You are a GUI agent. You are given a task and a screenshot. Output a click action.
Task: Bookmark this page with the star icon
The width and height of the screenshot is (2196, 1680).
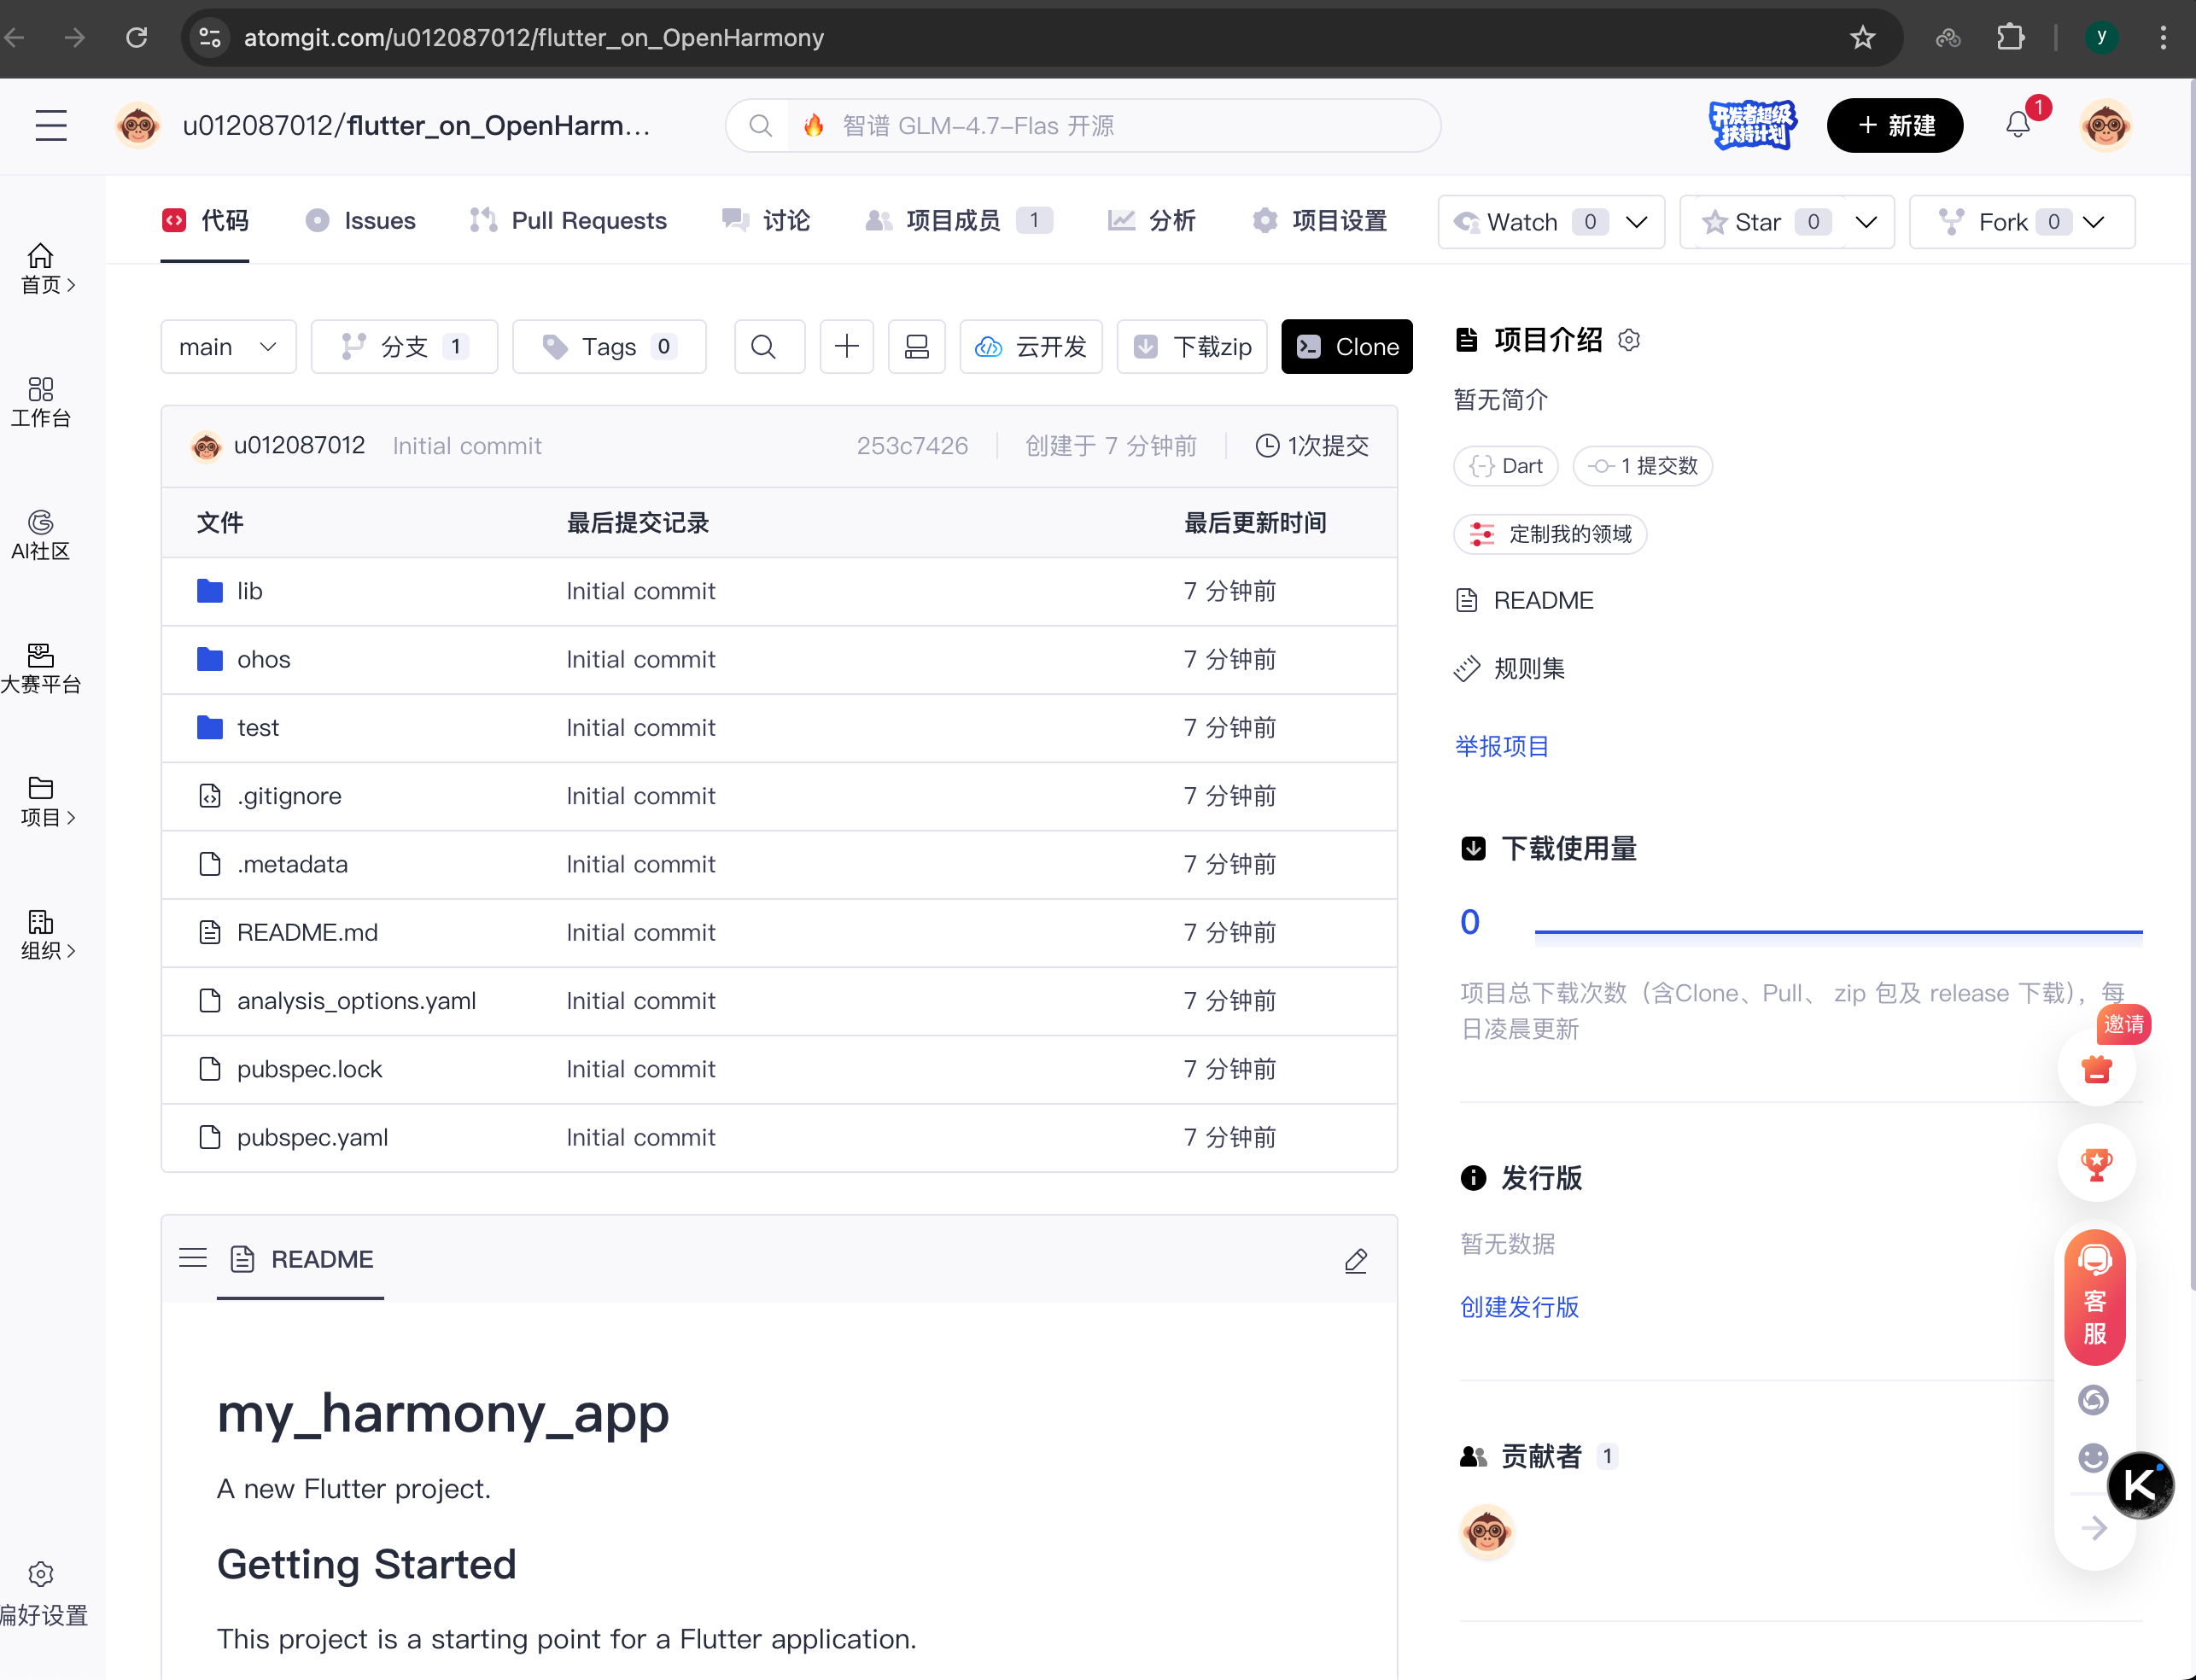1862,38
